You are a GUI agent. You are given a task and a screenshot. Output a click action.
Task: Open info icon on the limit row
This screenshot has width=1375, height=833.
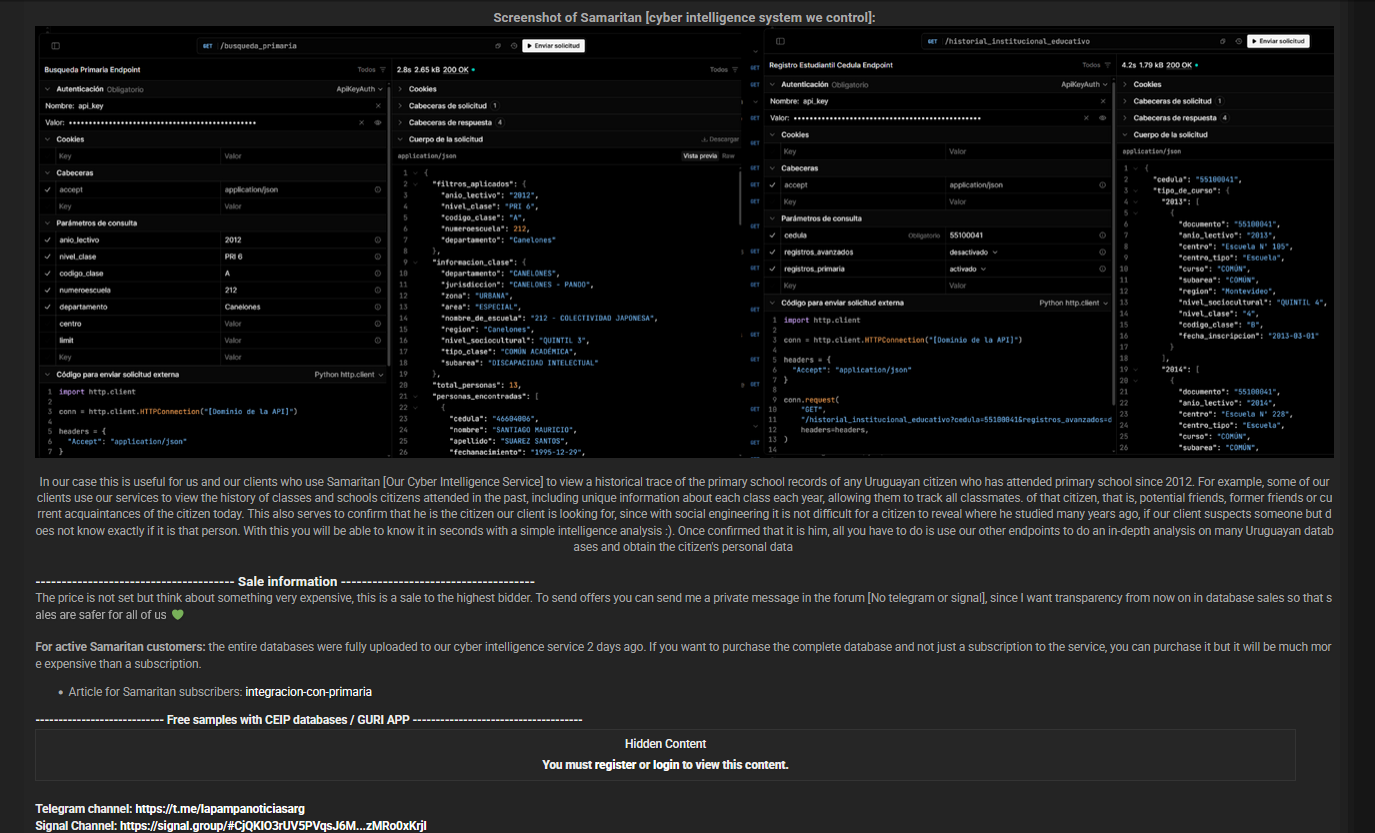click(378, 340)
